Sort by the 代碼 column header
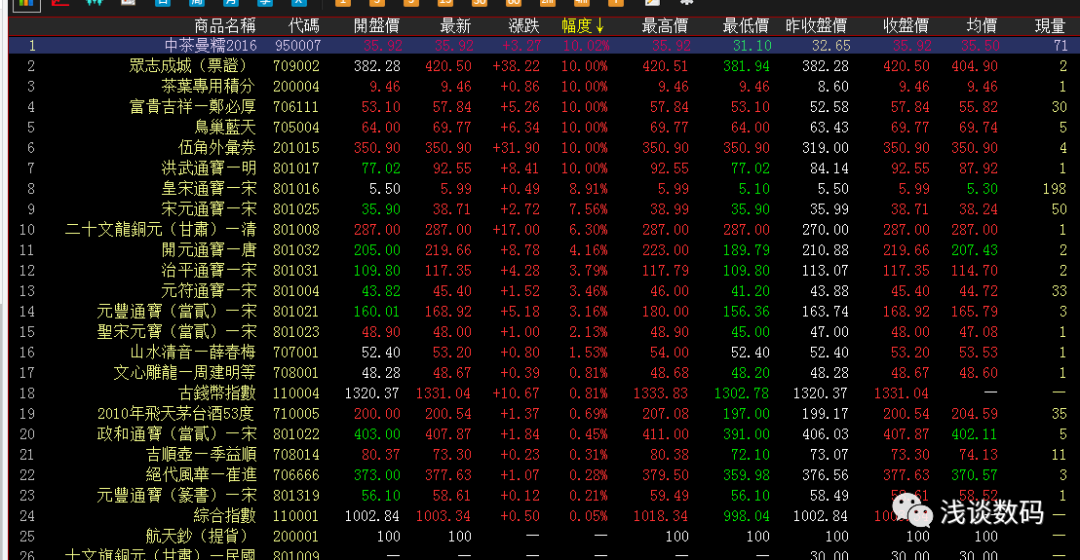Viewport: 1080px width, 560px height. [304, 26]
